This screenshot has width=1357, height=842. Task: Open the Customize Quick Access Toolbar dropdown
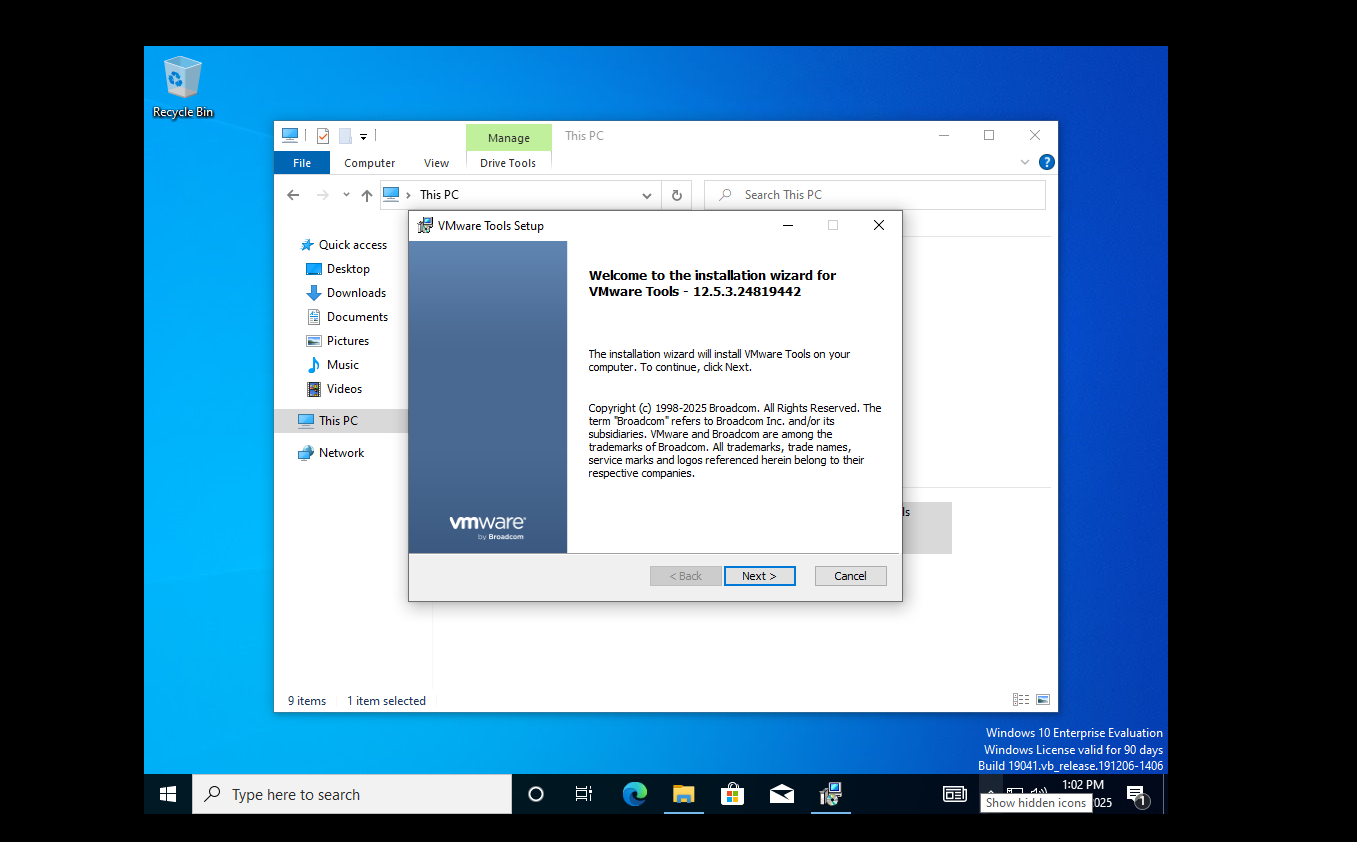[x=364, y=137]
